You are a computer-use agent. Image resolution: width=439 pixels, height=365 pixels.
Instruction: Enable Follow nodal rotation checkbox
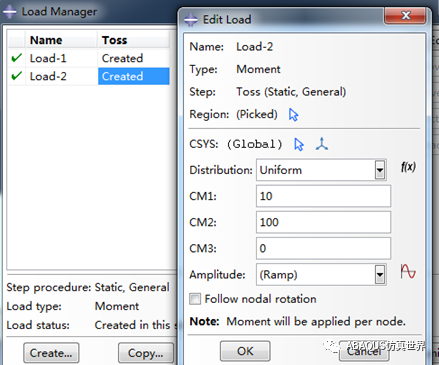[195, 299]
